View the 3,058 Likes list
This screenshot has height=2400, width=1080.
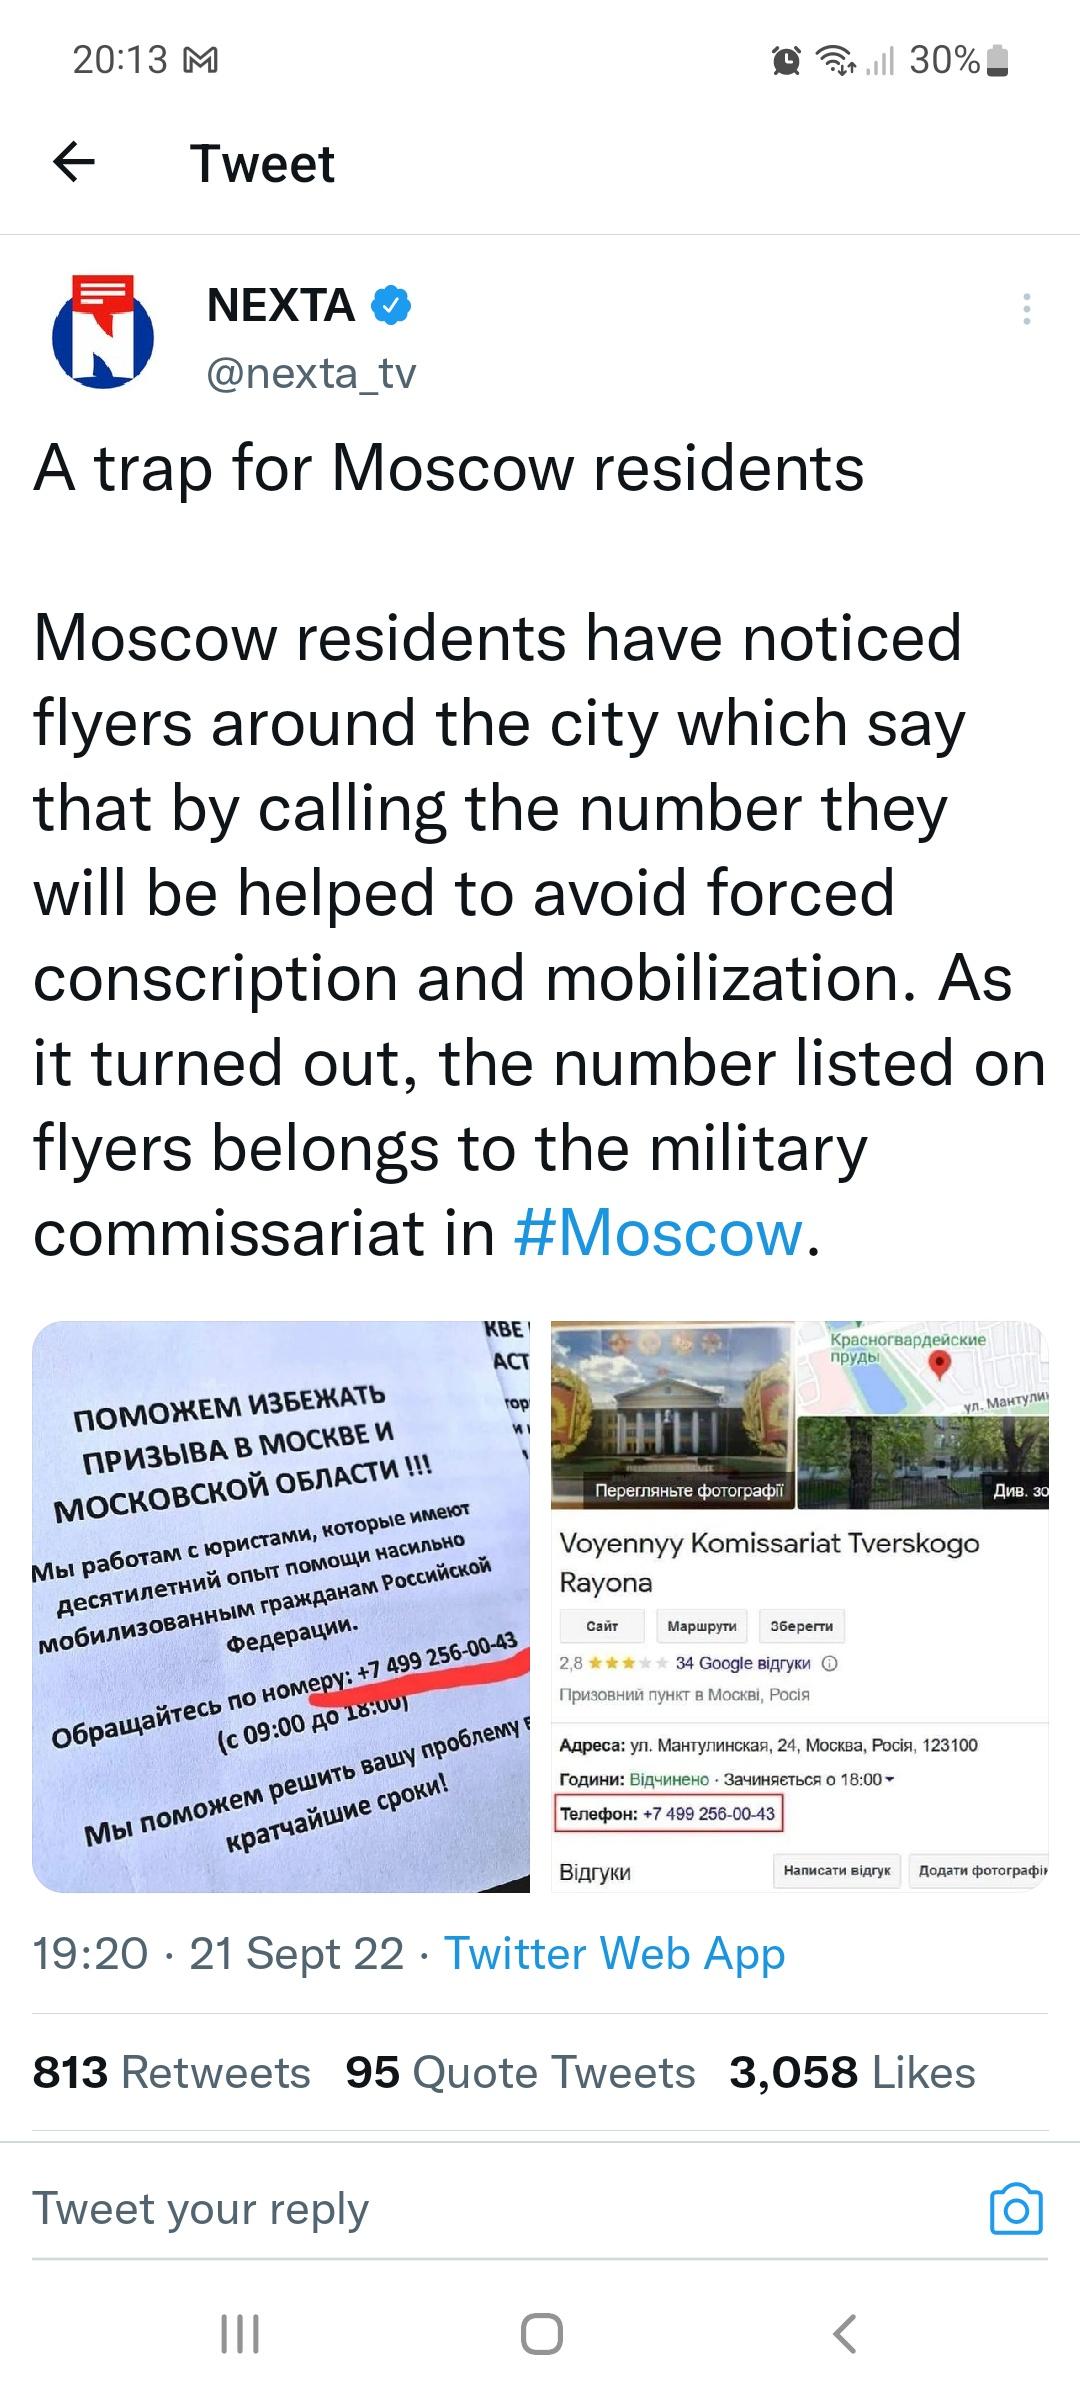click(852, 2073)
